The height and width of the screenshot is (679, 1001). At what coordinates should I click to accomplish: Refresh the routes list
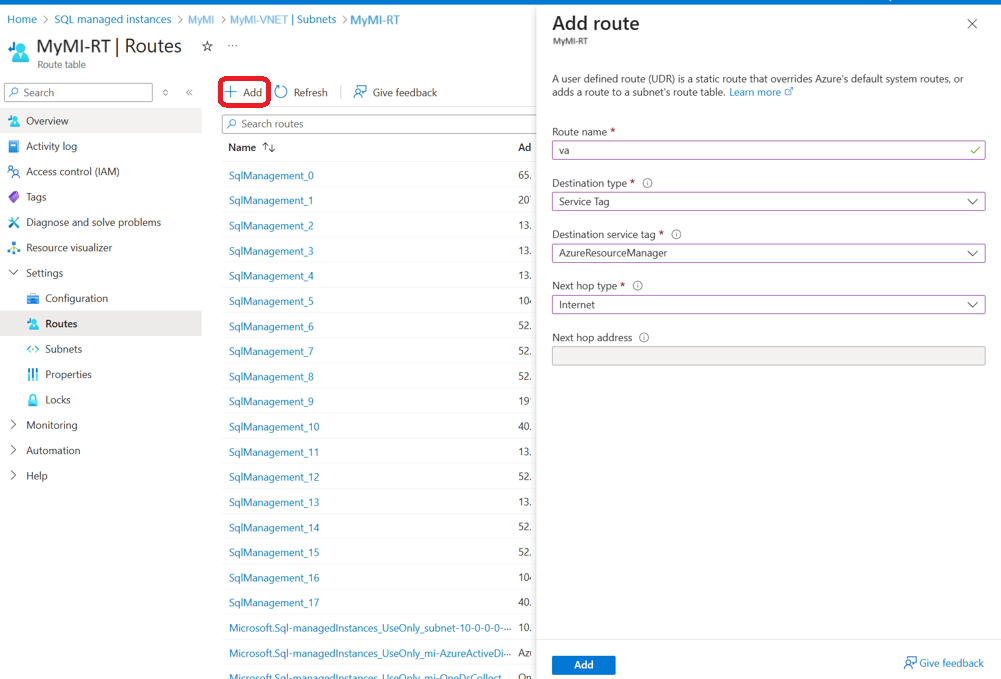[x=301, y=93]
